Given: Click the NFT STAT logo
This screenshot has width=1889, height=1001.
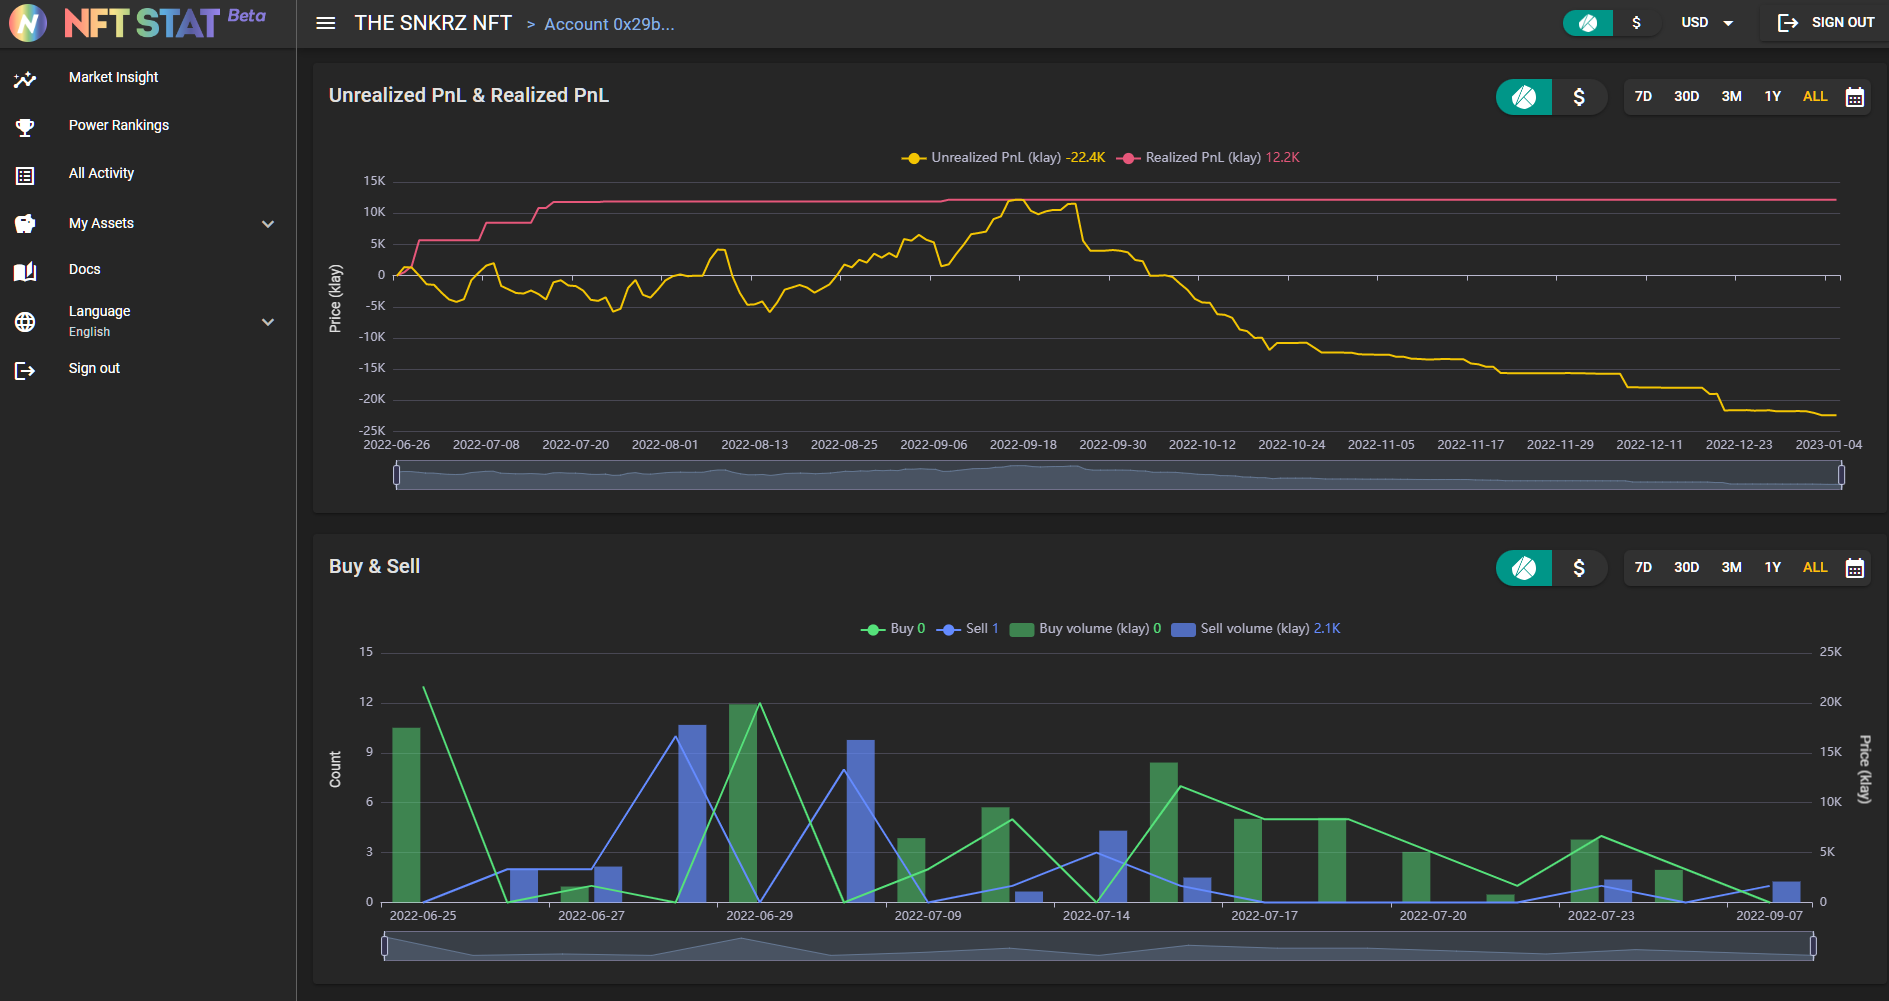Looking at the screenshot, I should (140, 23).
